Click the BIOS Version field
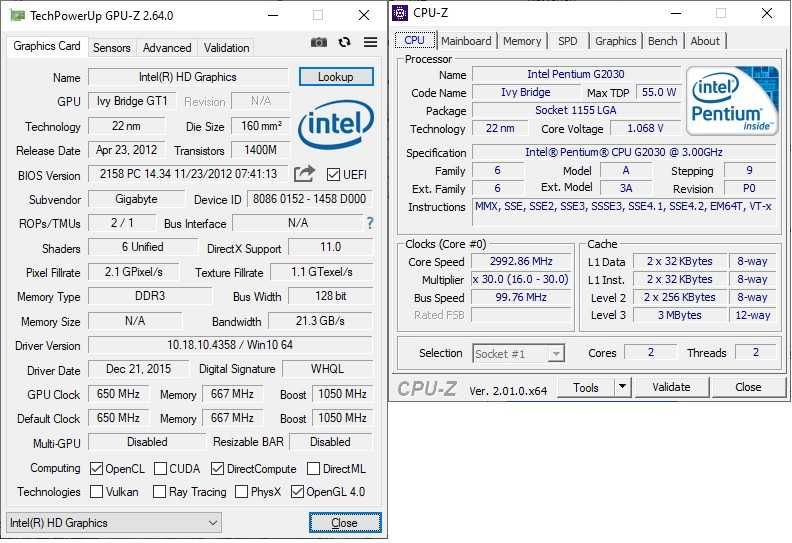The image size is (792, 543). [x=188, y=174]
